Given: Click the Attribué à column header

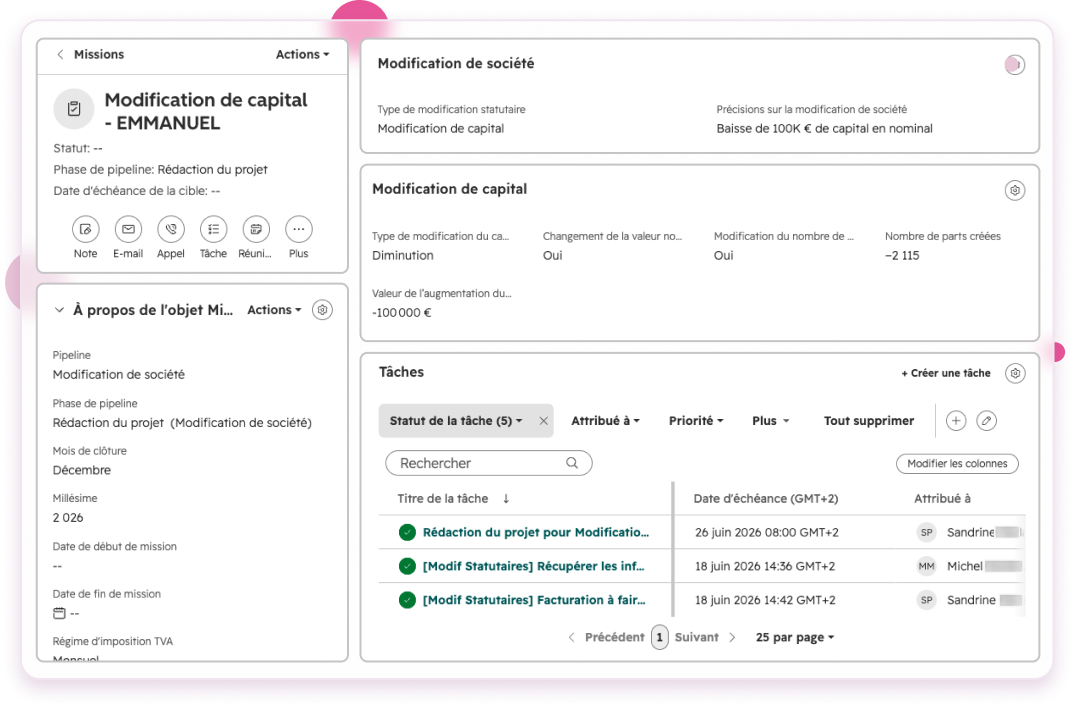Looking at the screenshot, I should (x=942, y=498).
